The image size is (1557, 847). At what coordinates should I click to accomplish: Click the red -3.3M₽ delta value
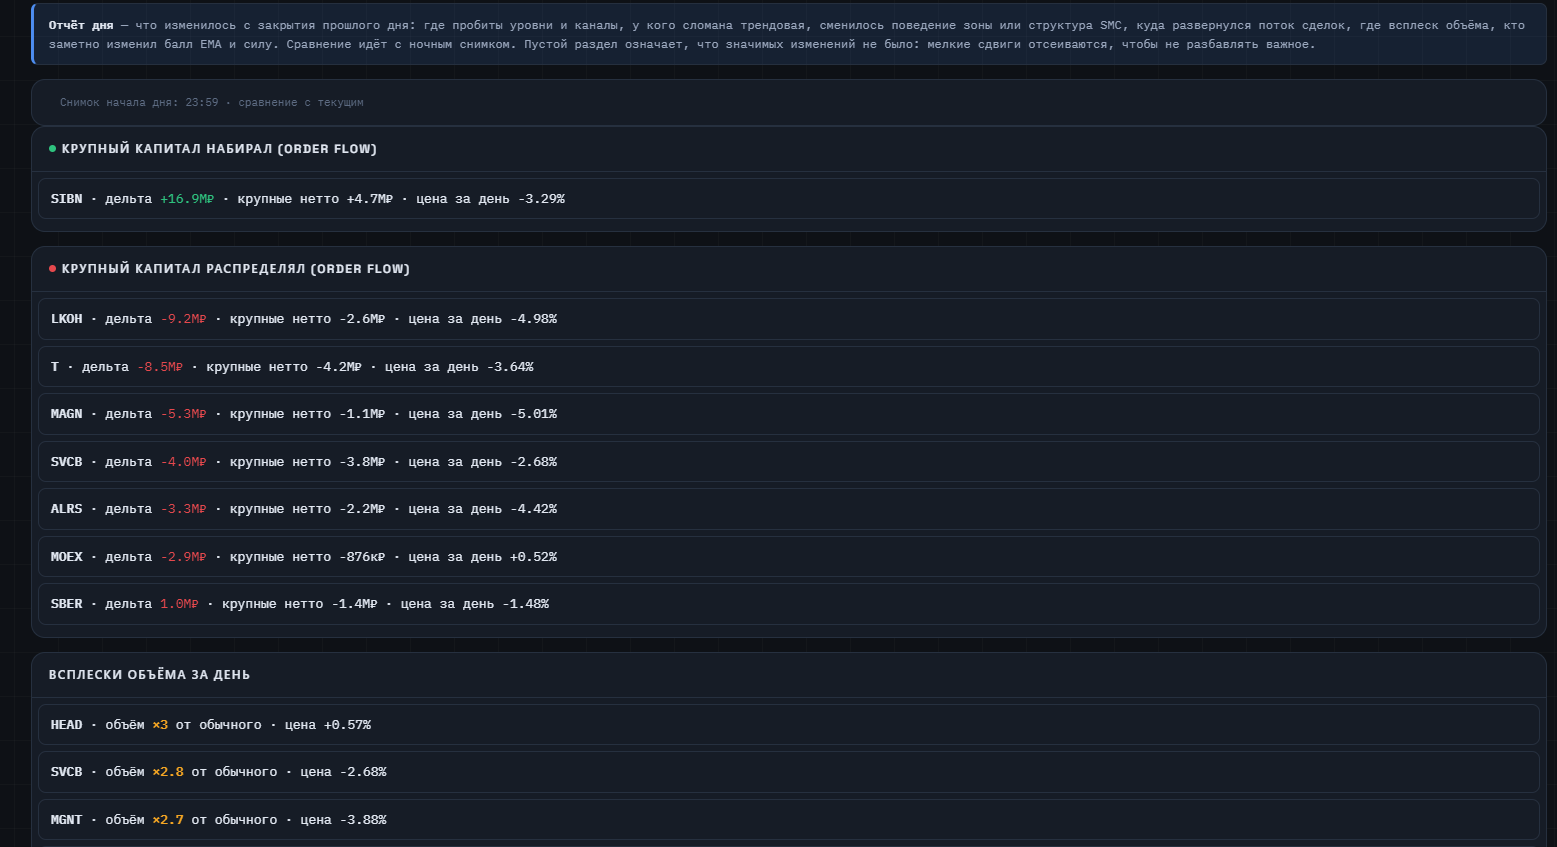click(x=183, y=509)
